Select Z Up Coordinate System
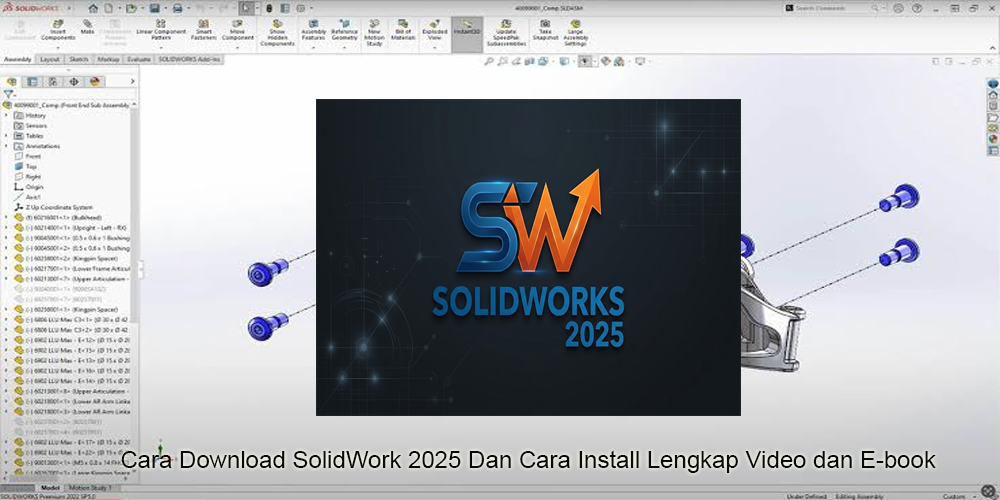The width and height of the screenshot is (1000, 500). pyautogui.click(x=54, y=207)
